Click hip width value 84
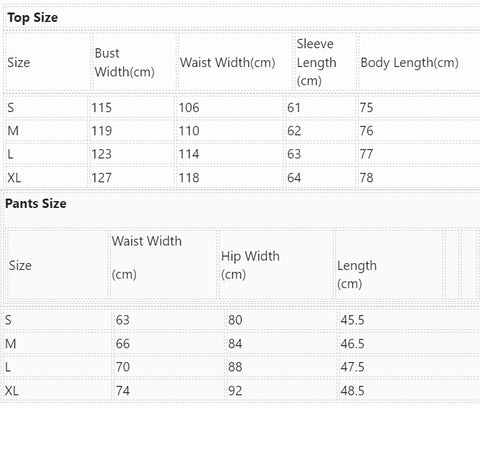This screenshot has height=451, width=480. 235,344
